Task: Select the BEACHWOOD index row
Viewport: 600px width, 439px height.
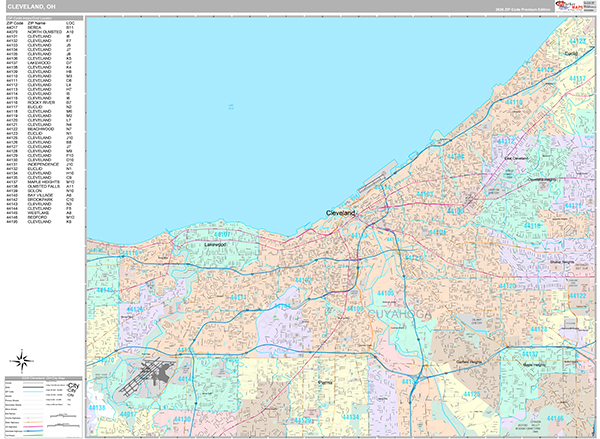Action: click(x=40, y=129)
